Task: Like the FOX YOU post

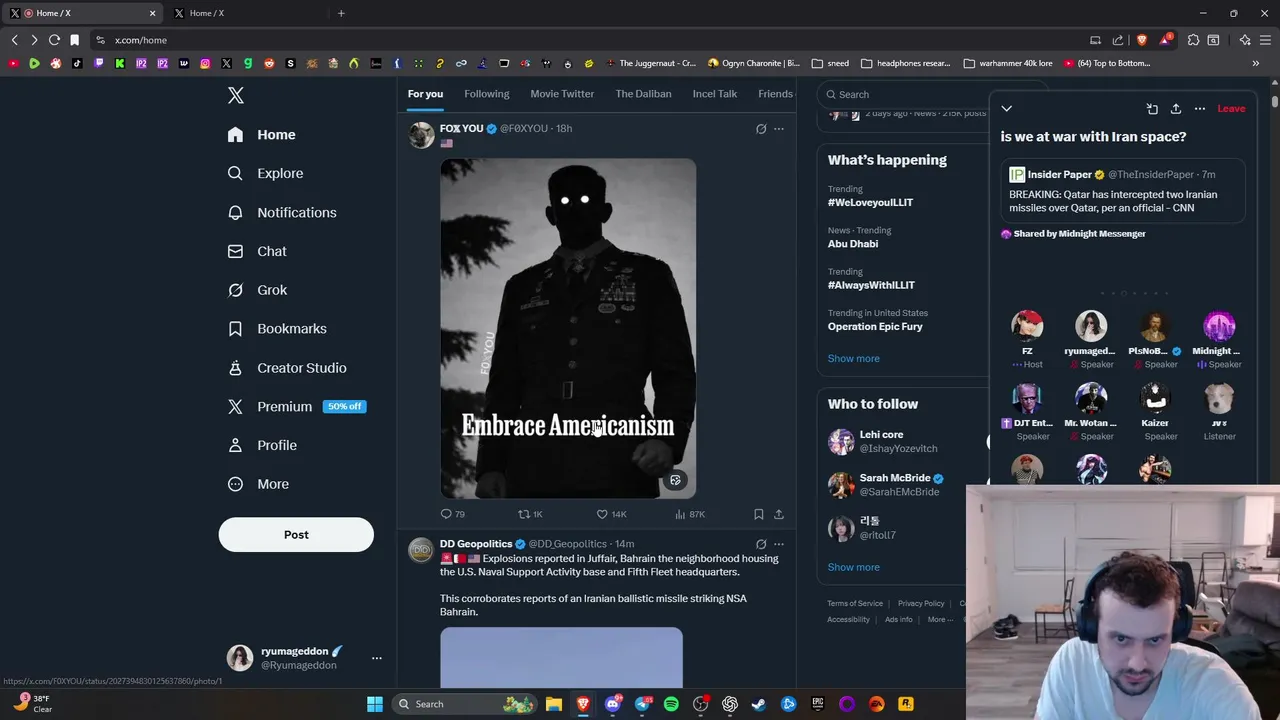Action: click(611, 514)
